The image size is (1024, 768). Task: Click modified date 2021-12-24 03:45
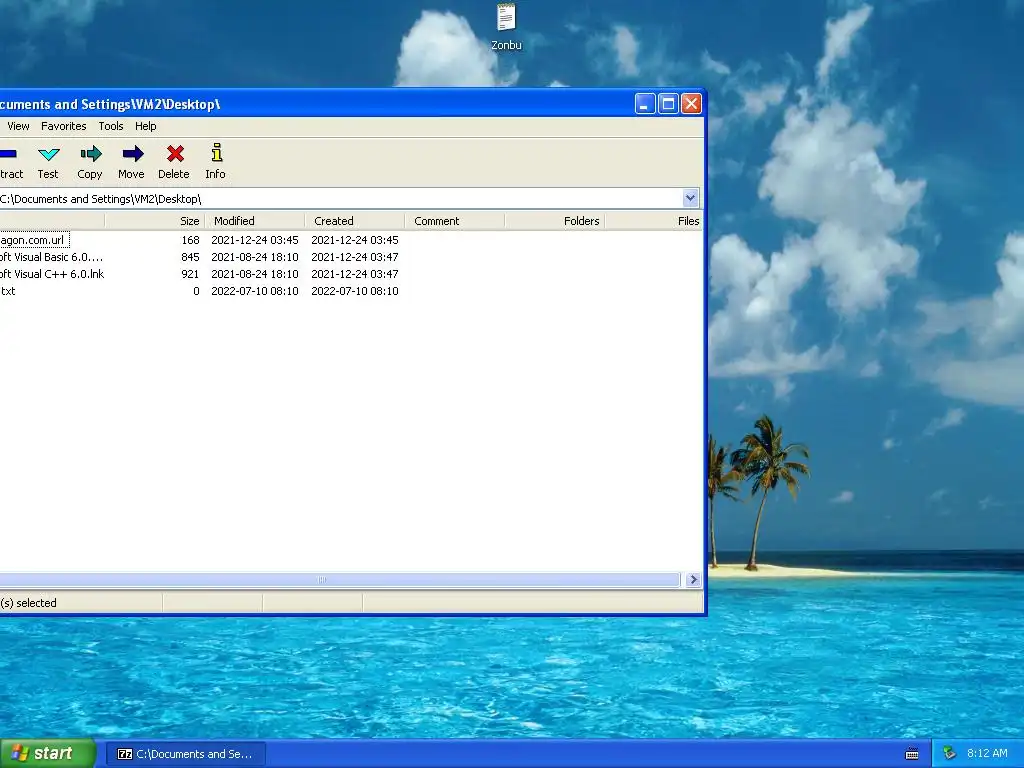coord(255,240)
